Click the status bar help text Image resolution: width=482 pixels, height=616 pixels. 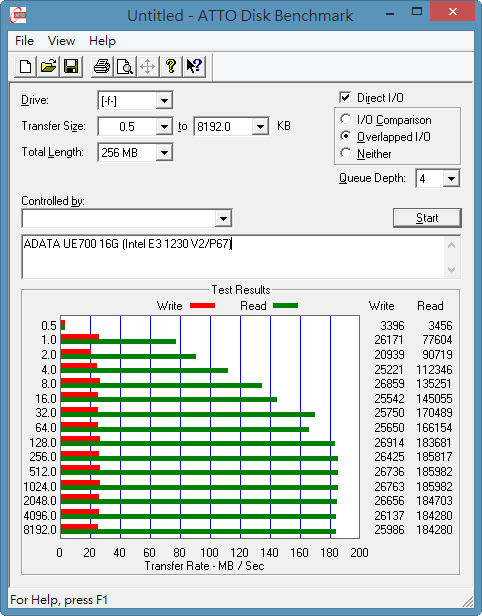point(59,600)
